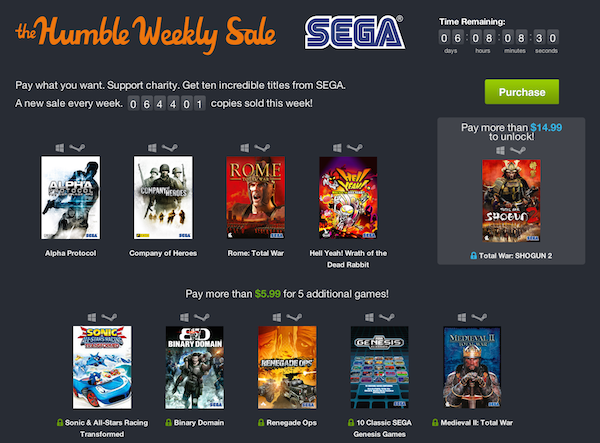Click Windows icon above Sonic Racing cover
The height and width of the screenshot is (443, 600).
click(92, 317)
